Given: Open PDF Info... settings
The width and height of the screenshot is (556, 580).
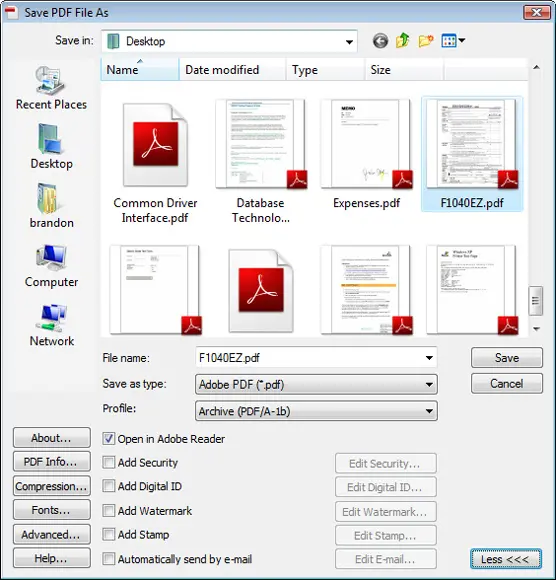Looking at the screenshot, I should [51, 462].
